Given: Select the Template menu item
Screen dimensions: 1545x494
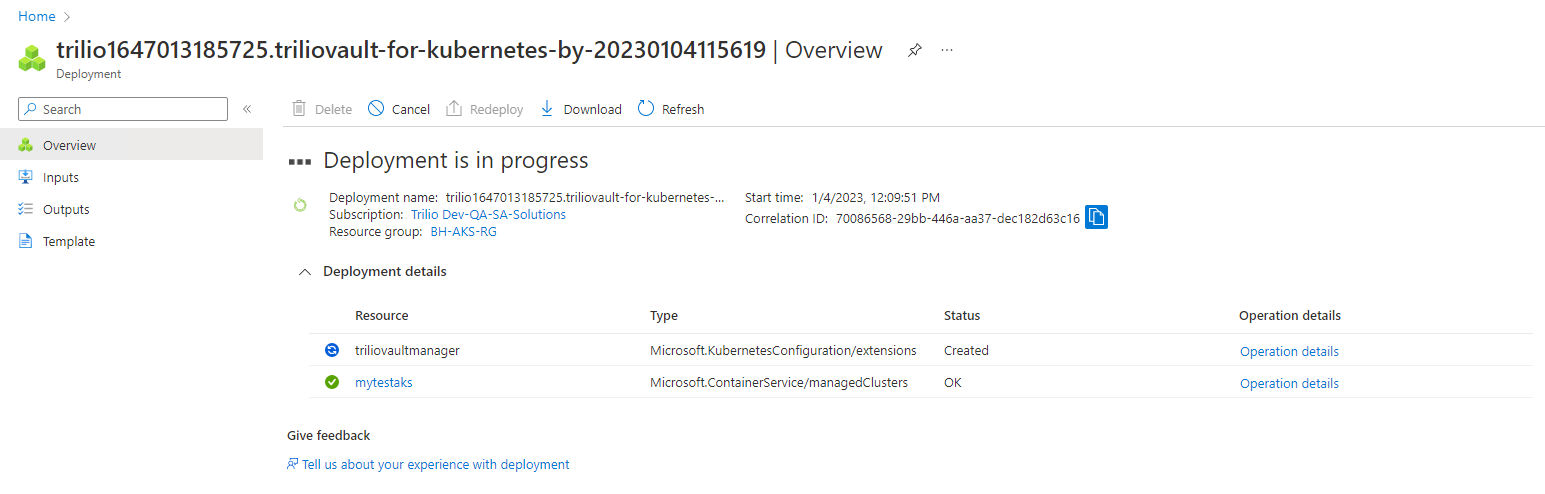Looking at the screenshot, I should pyautogui.click(x=68, y=241).
